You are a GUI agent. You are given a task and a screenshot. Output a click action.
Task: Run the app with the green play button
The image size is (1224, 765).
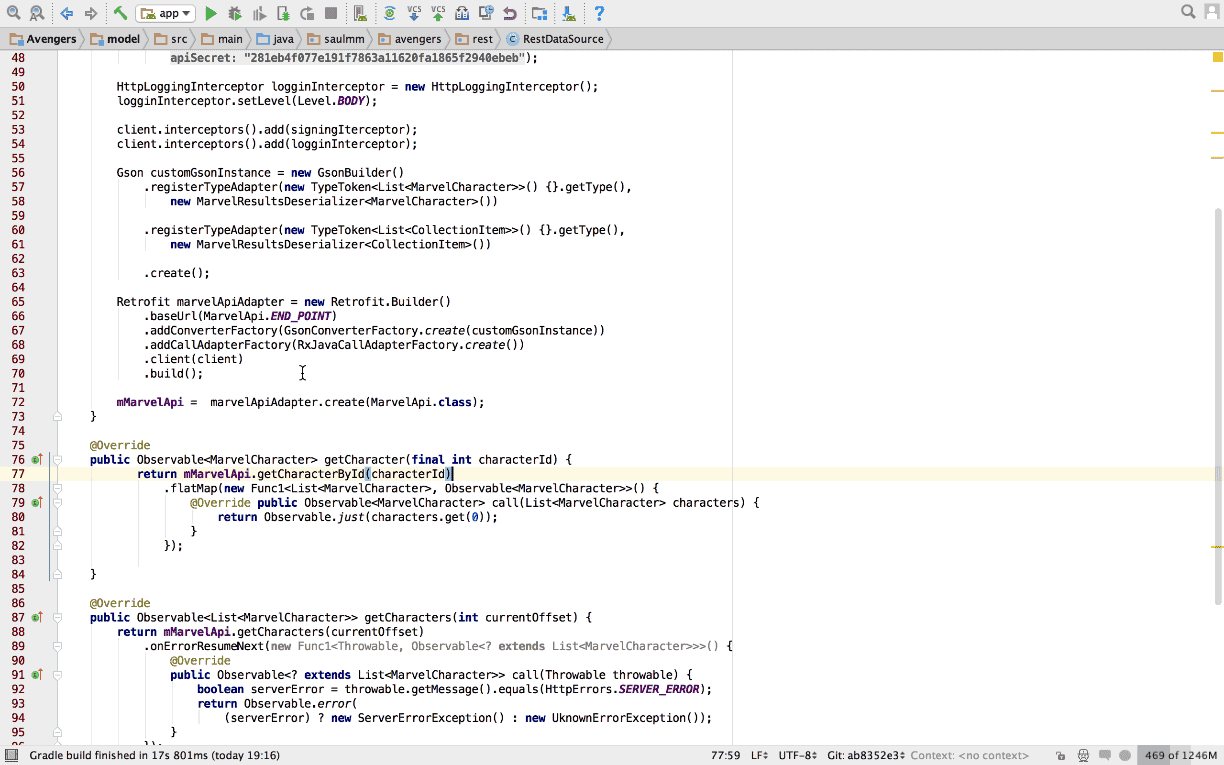click(x=211, y=13)
